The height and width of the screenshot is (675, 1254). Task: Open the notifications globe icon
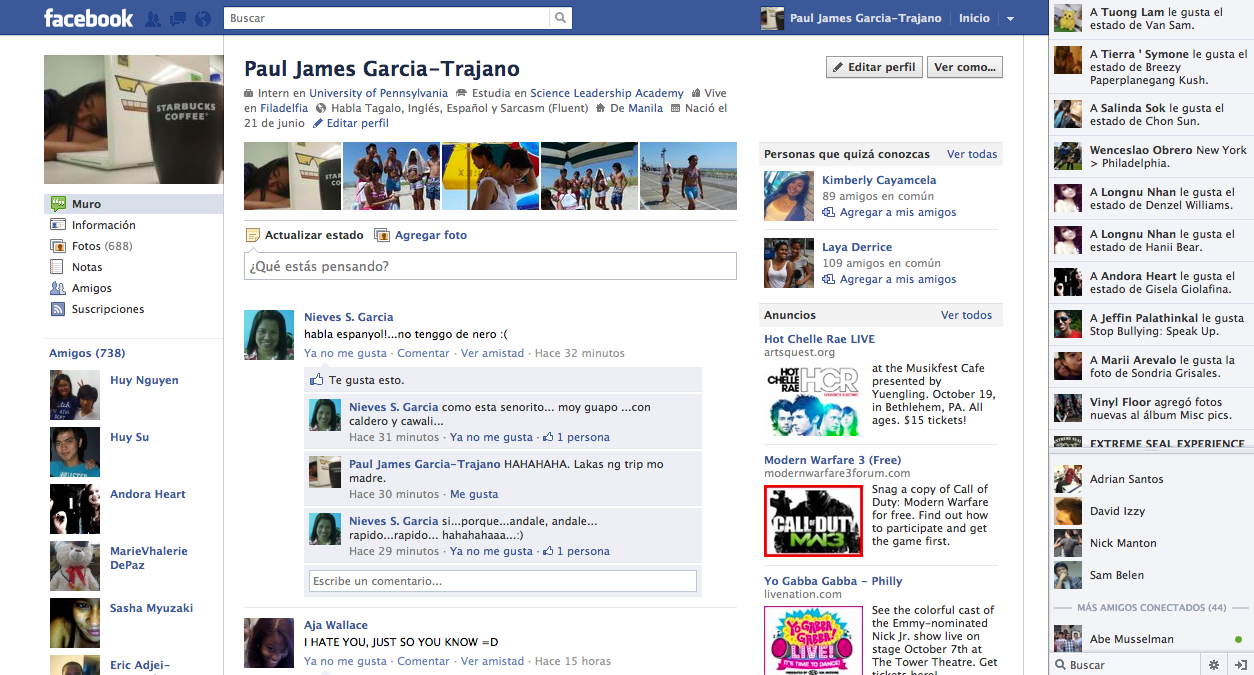[x=203, y=18]
